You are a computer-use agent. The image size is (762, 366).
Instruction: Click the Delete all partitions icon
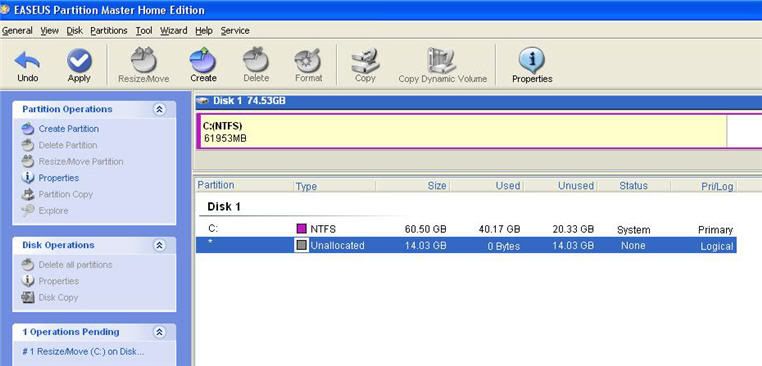pos(28,265)
